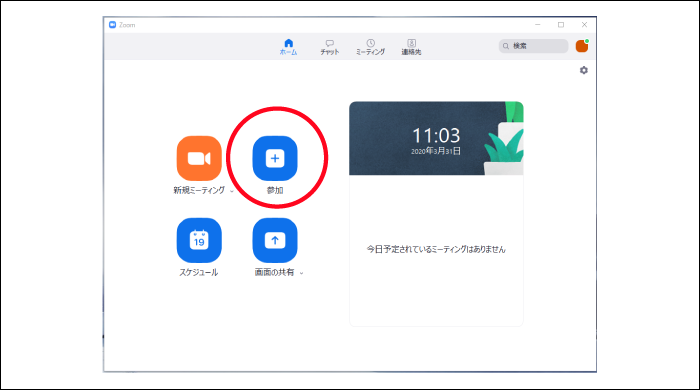Click the スケジュール label text

199,273
